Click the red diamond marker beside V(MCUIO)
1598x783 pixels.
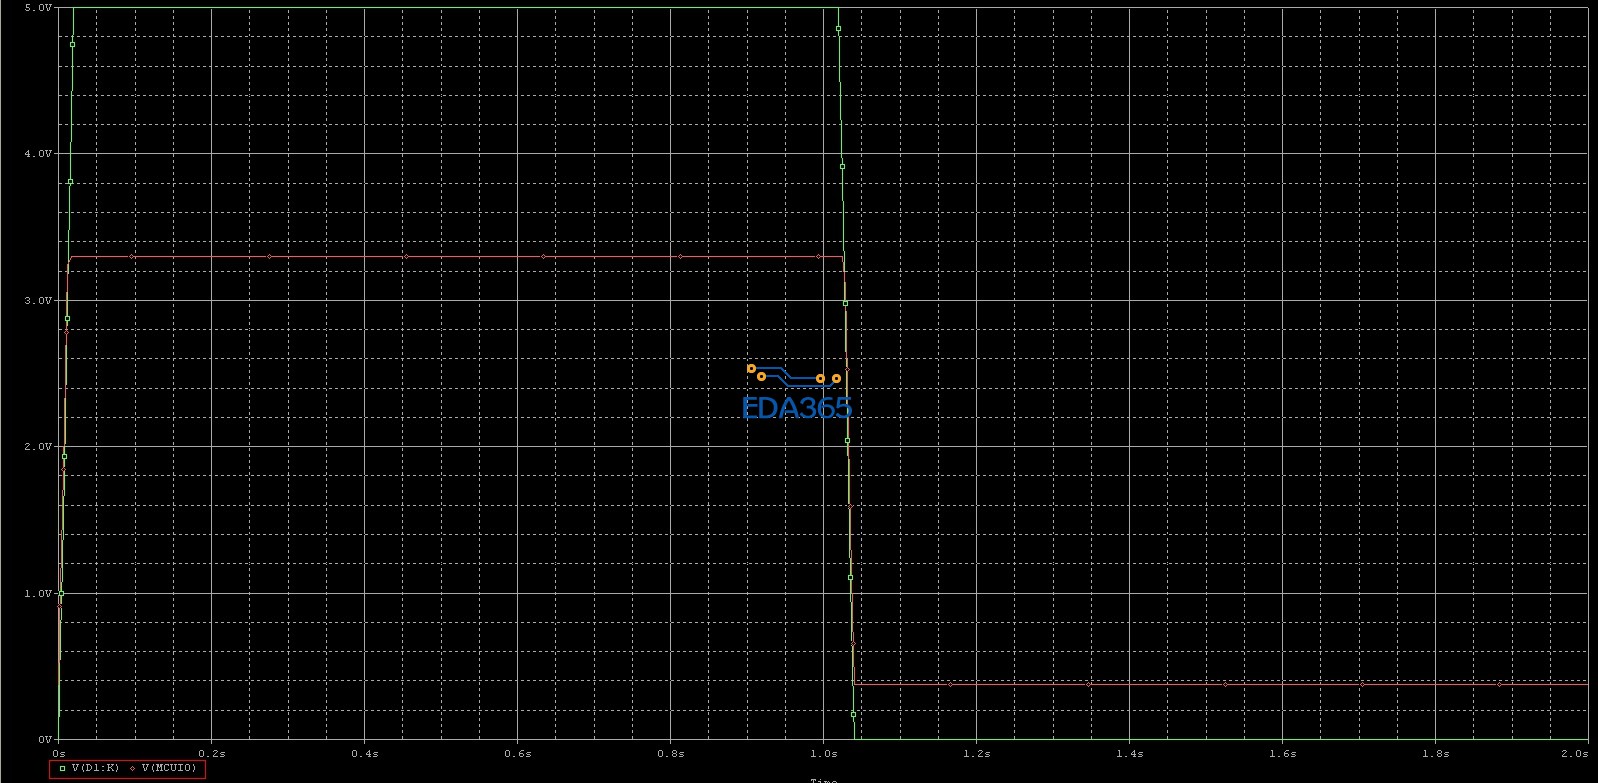pos(133,768)
